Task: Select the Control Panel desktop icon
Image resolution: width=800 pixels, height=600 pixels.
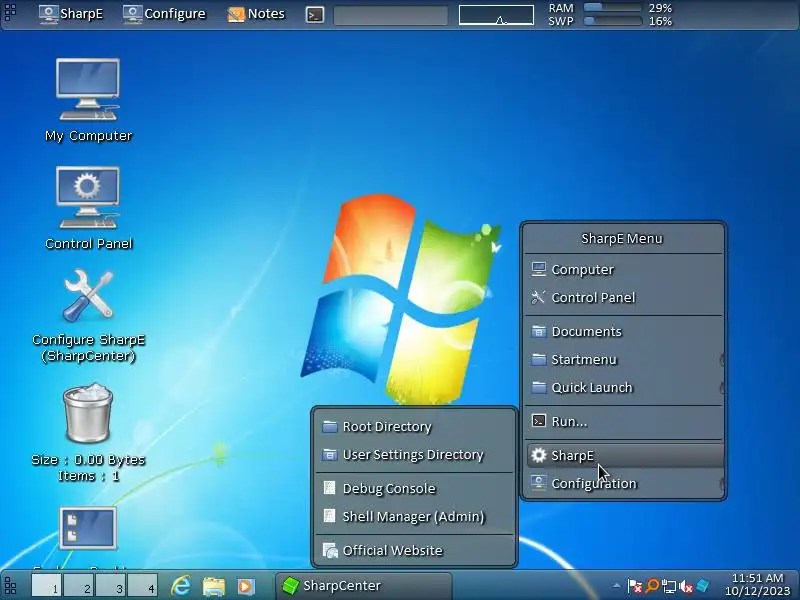Action: click(x=88, y=208)
